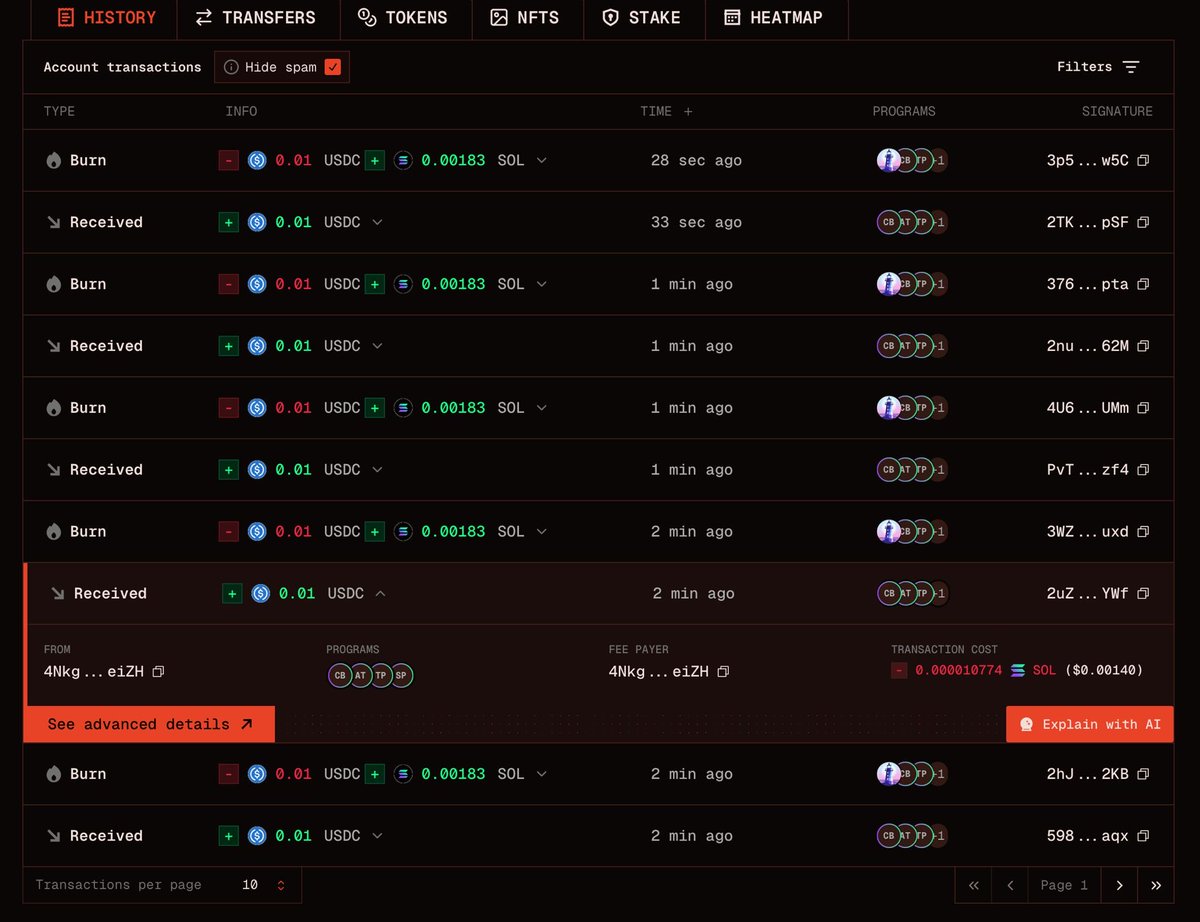Uncheck the Hide spam checkbox

[x=333, y=67]
